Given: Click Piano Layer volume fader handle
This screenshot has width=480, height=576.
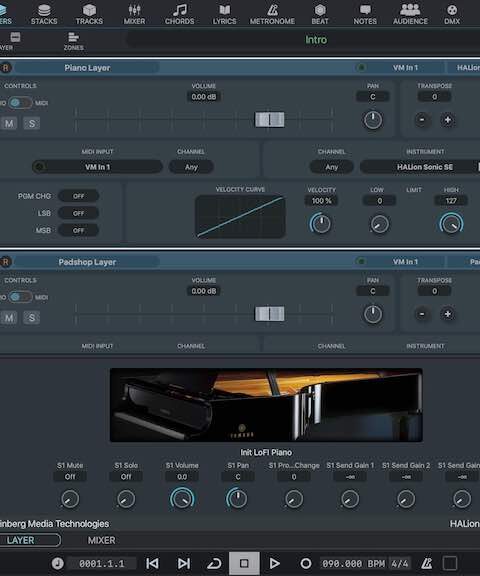Looking at the screenshot, I should click(x=270, y=119).
